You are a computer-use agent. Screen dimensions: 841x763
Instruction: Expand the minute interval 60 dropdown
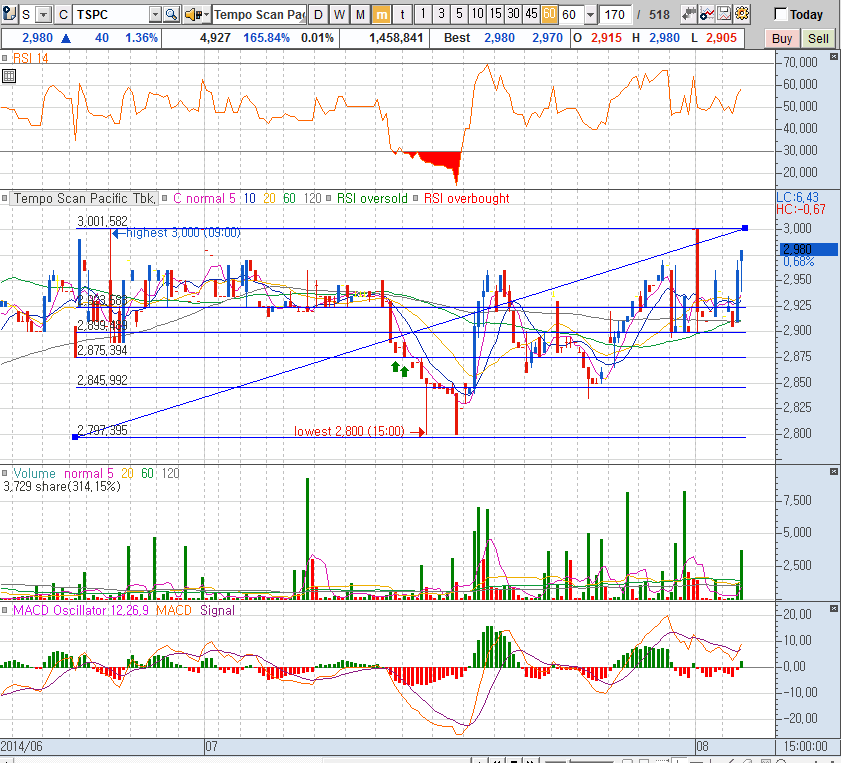[x=590, y=15]
